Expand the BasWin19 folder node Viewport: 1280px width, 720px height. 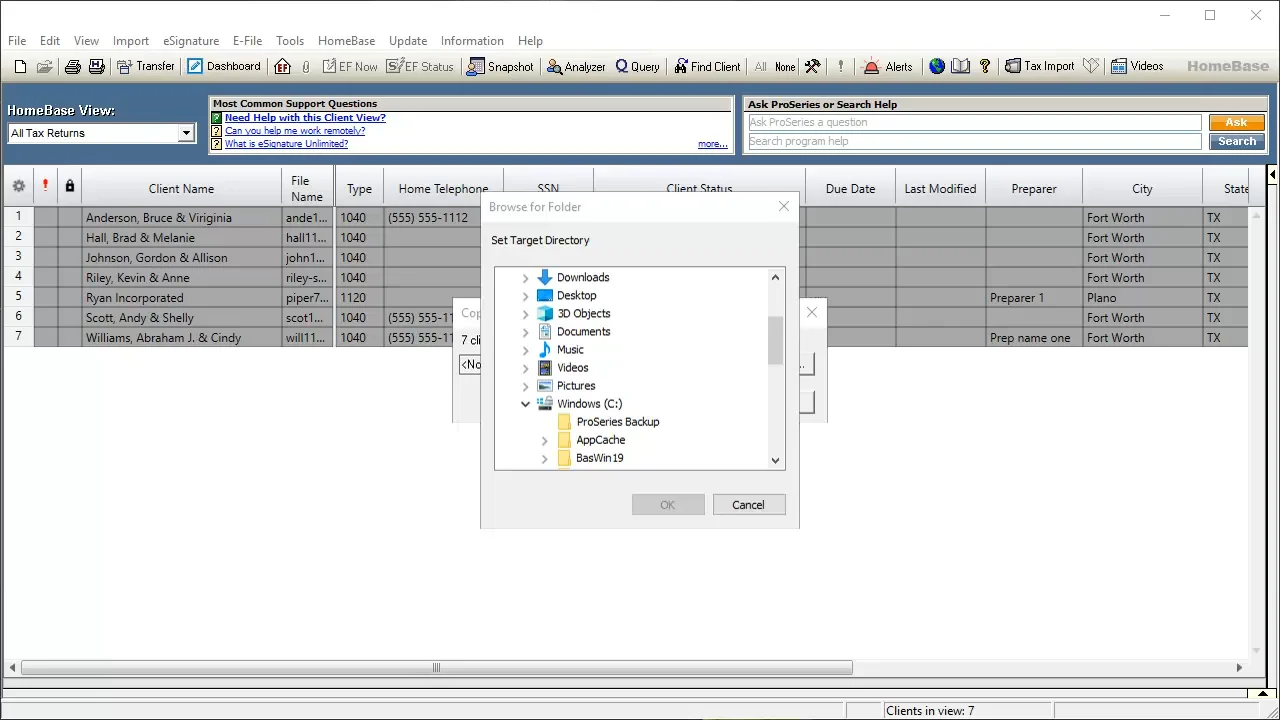[545, 458]
